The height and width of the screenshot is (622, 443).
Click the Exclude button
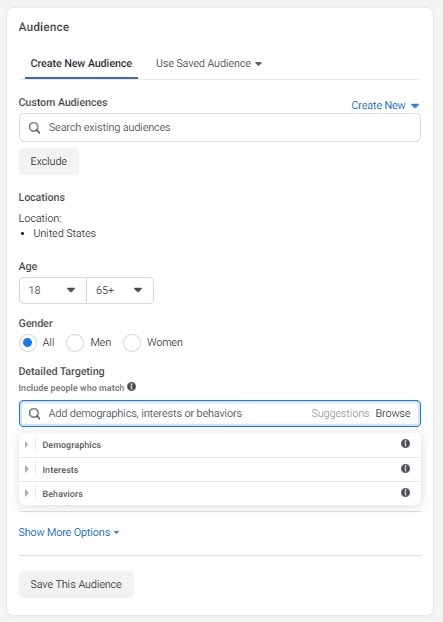pyautogui.click(x=49, y=161)
